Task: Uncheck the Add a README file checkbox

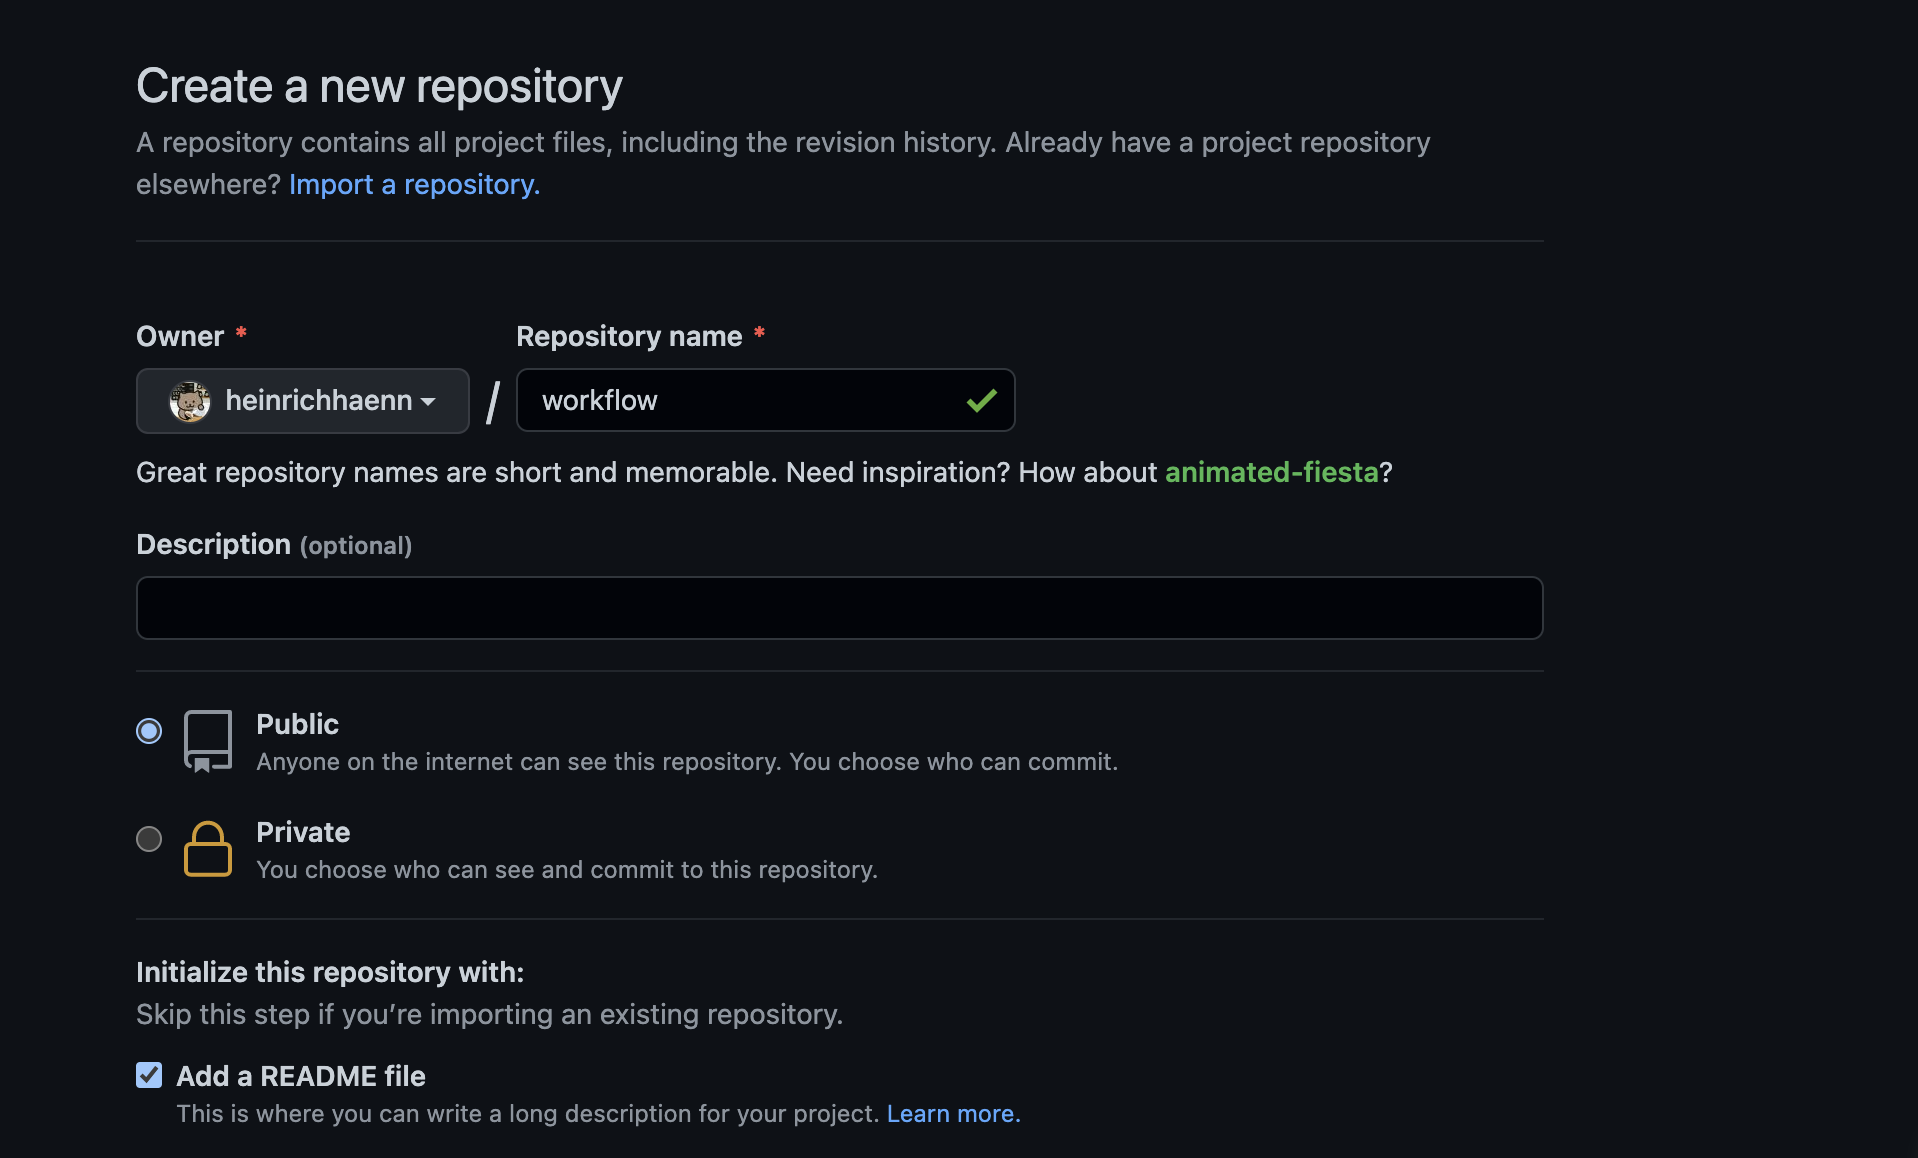Action: point(149,1075)
